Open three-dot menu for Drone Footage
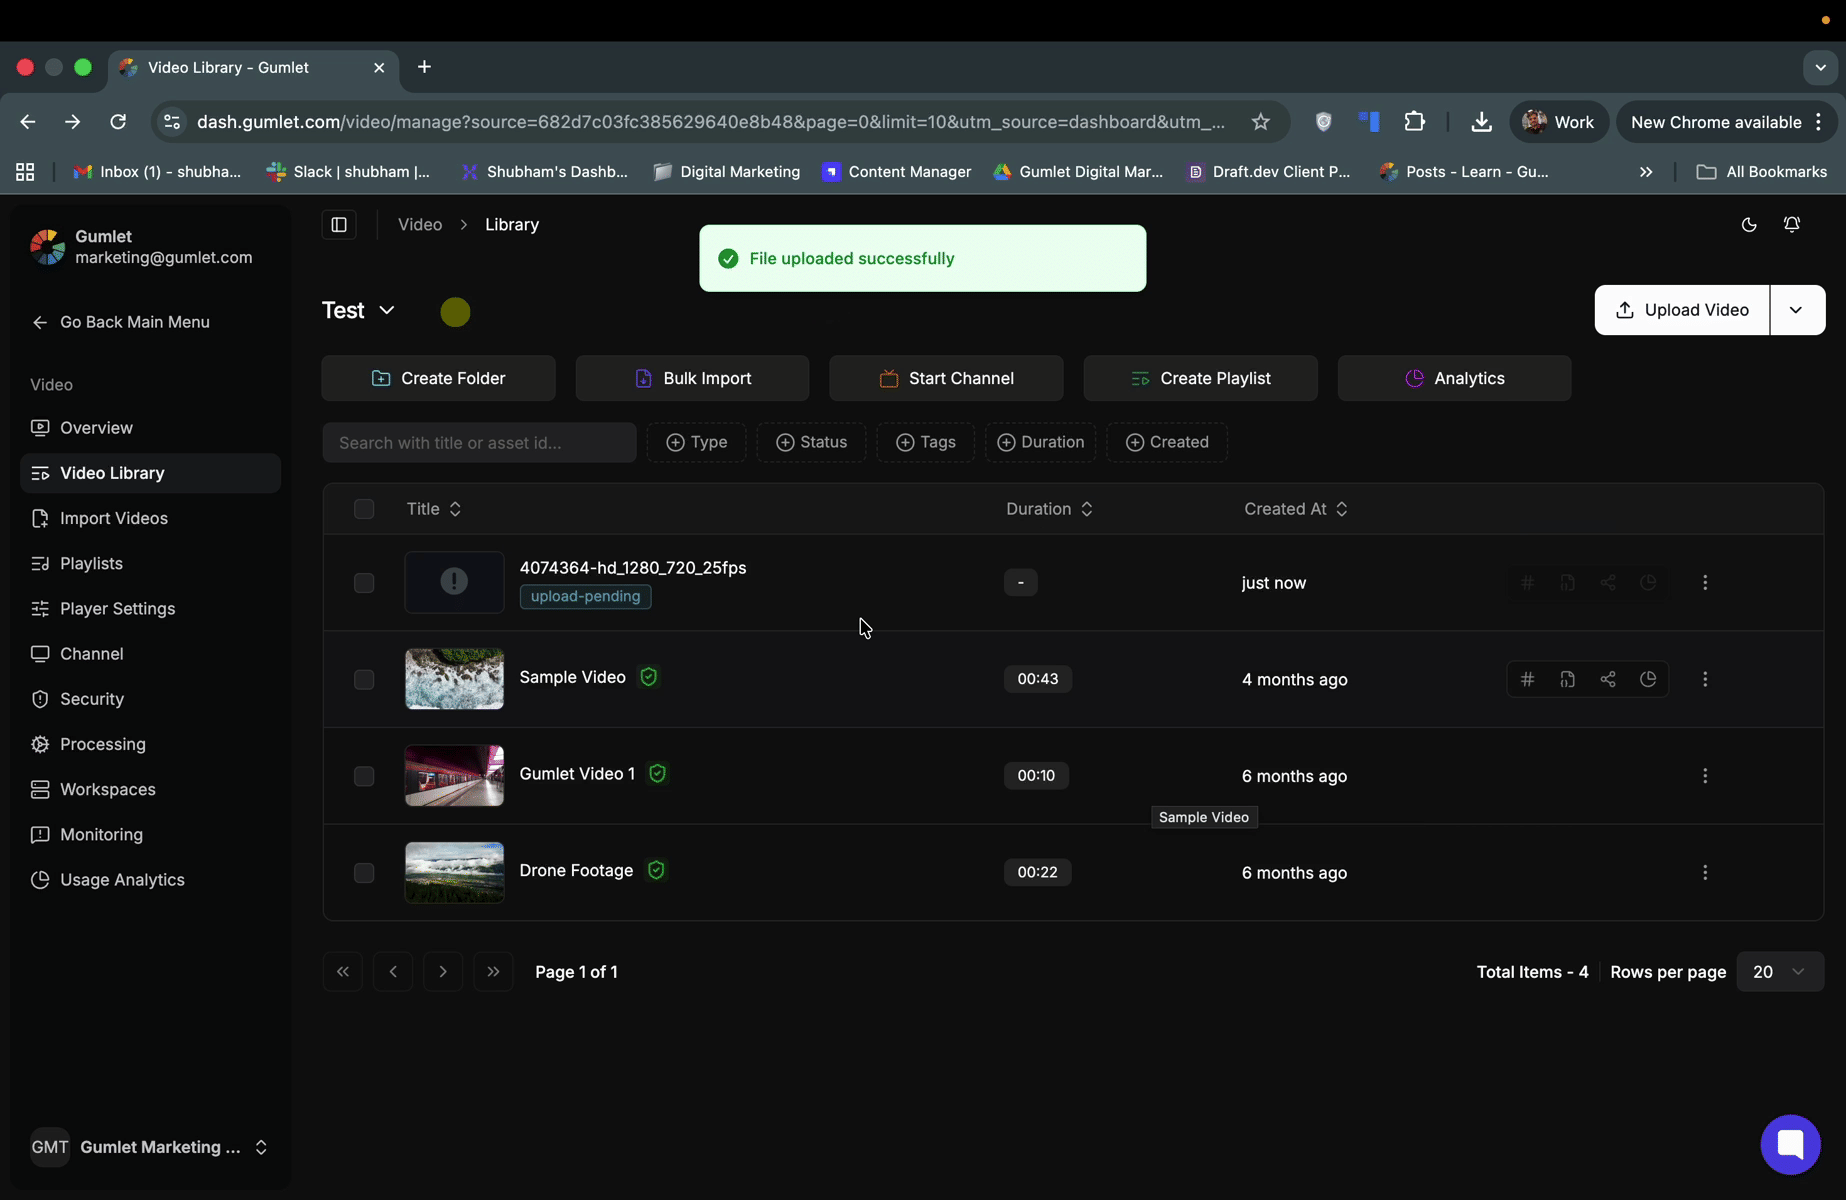1846x1200 pixels. pos(1705,873)
